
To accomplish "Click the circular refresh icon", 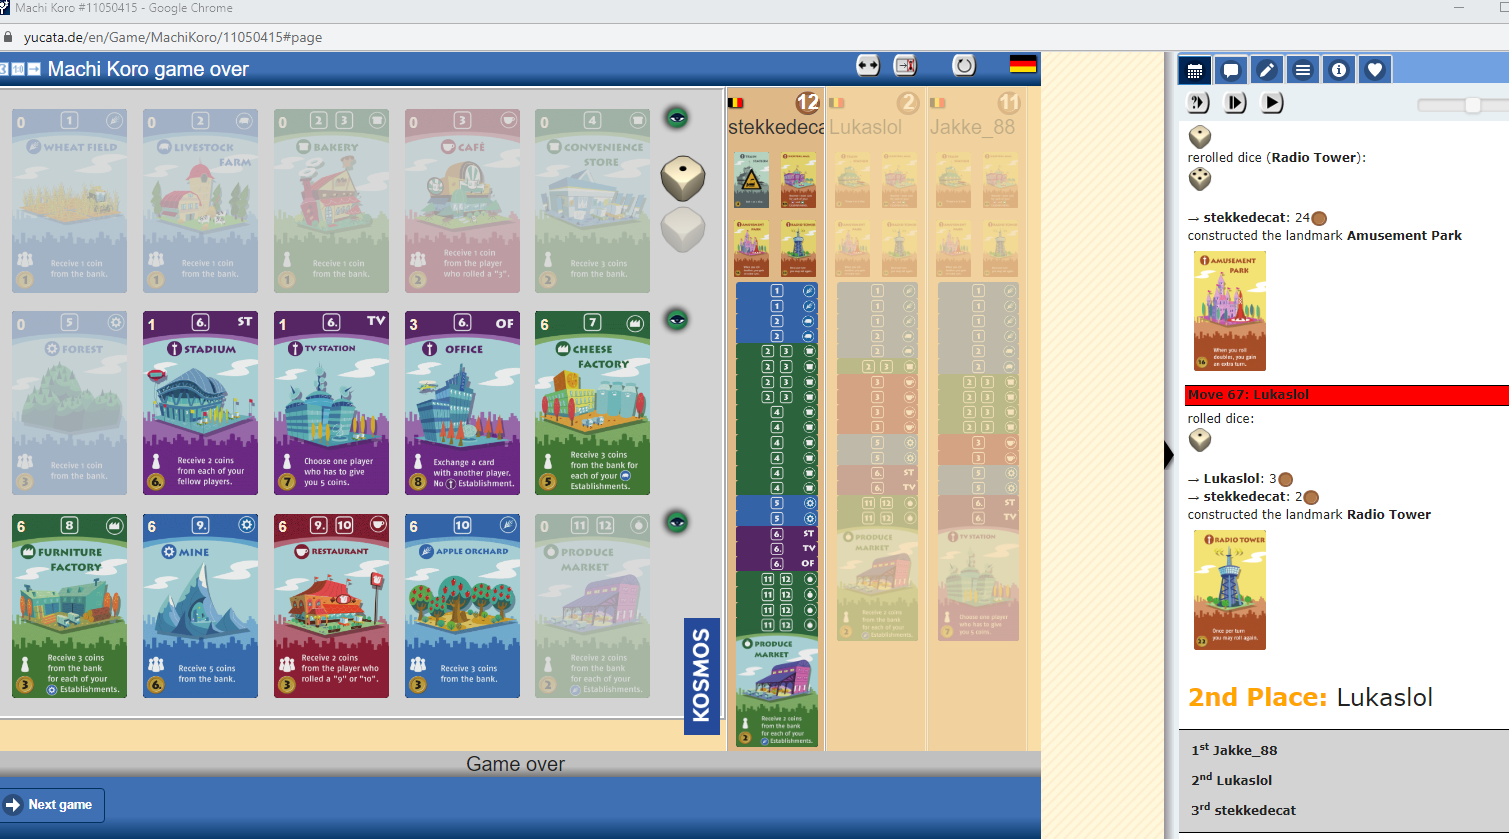I will tap(964, 65).
